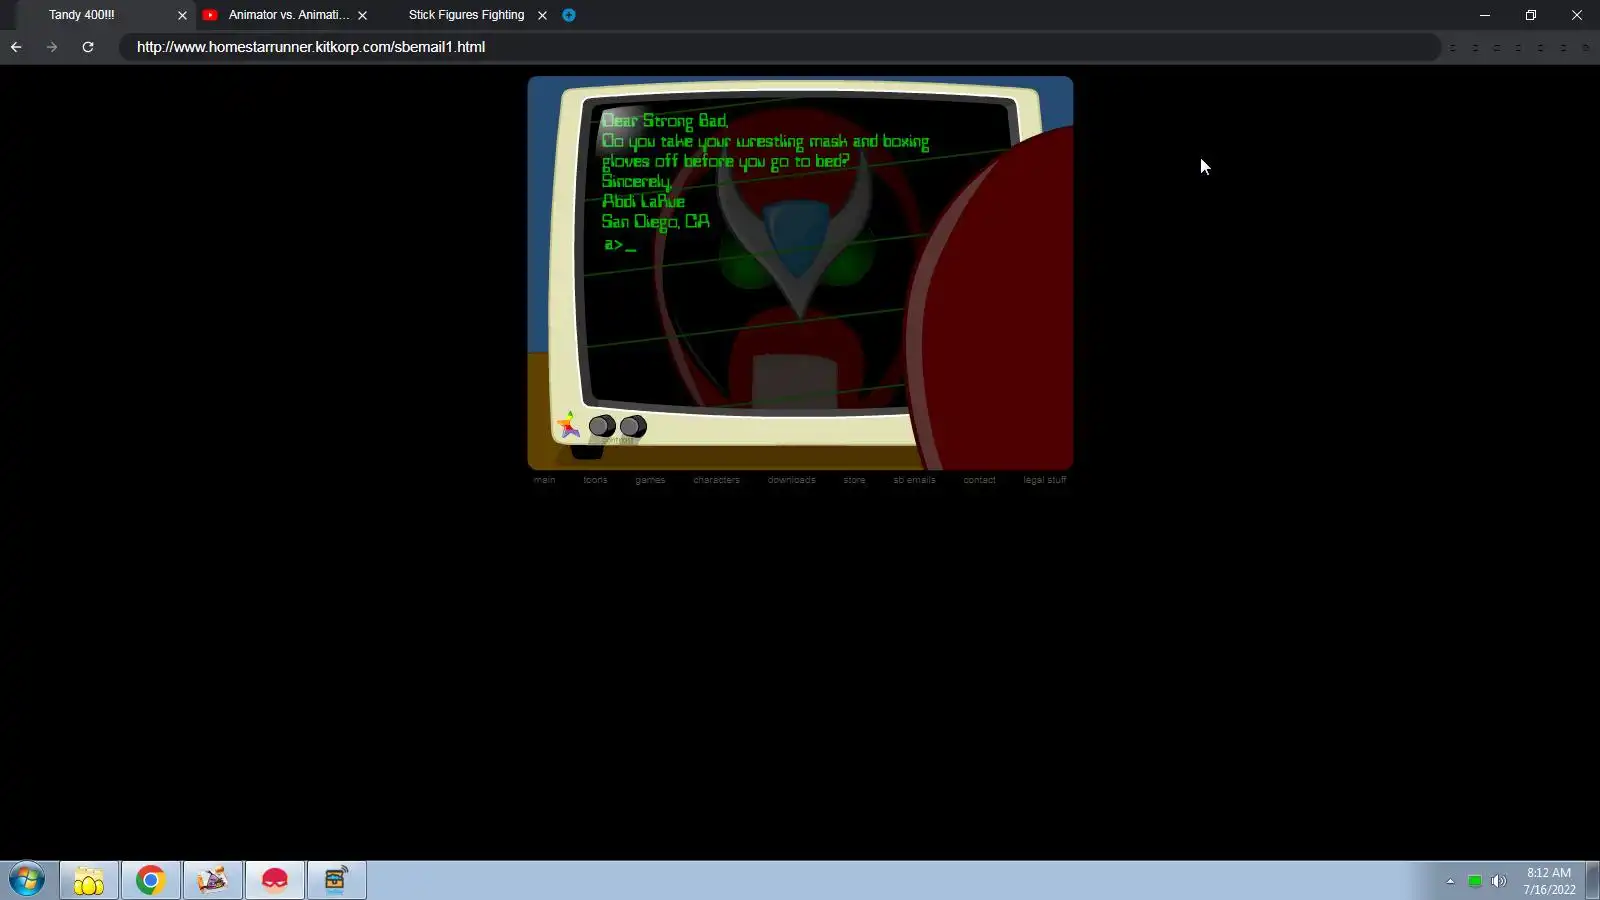
Task: Minimize the browser window
Action: click(x=1485, y=15)
